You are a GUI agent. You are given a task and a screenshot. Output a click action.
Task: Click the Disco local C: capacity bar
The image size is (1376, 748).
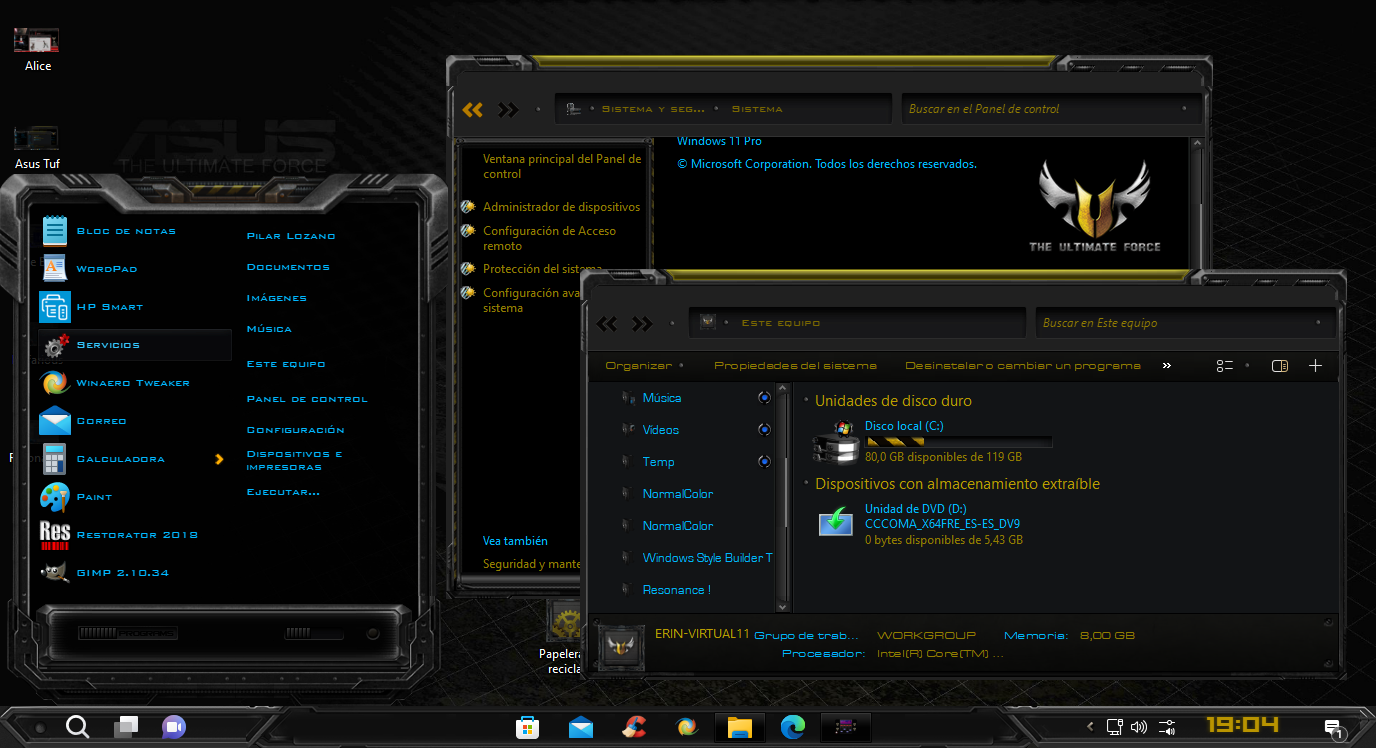[957, 441]
